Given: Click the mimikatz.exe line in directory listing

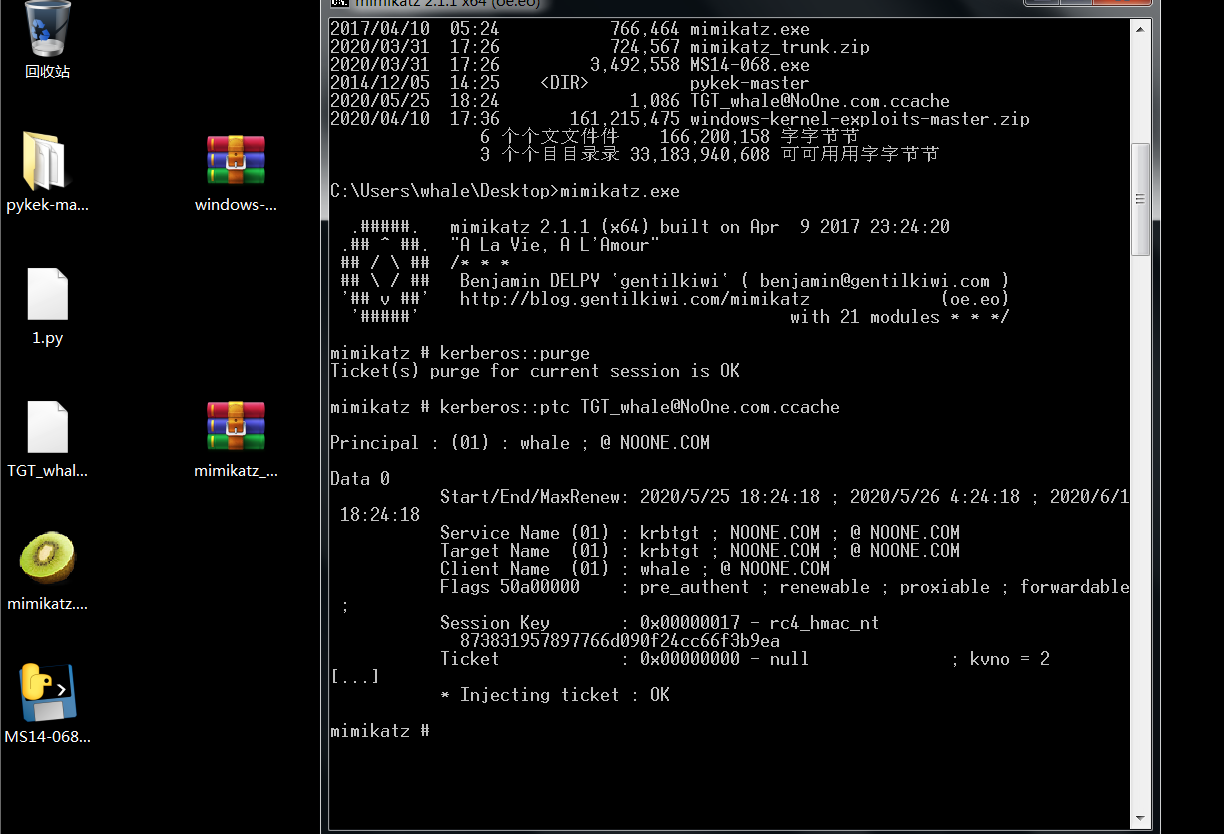Looking at the screenshot, I should (x=570, y=29).
